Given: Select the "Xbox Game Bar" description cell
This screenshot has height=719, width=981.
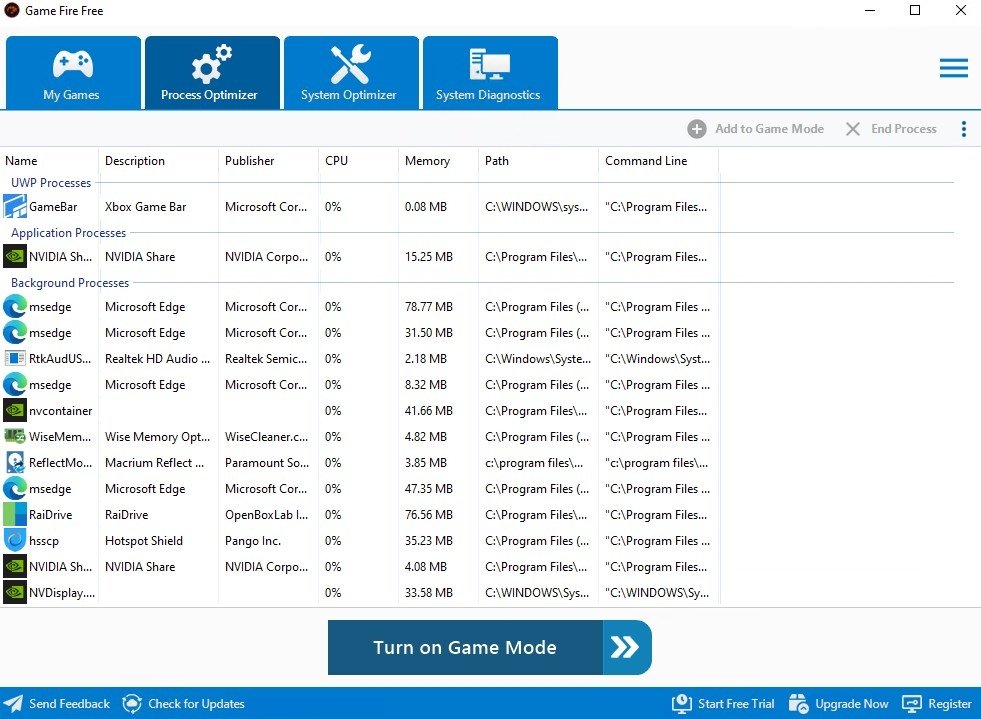Looking at the screenshot, I should tap(146, 207).
